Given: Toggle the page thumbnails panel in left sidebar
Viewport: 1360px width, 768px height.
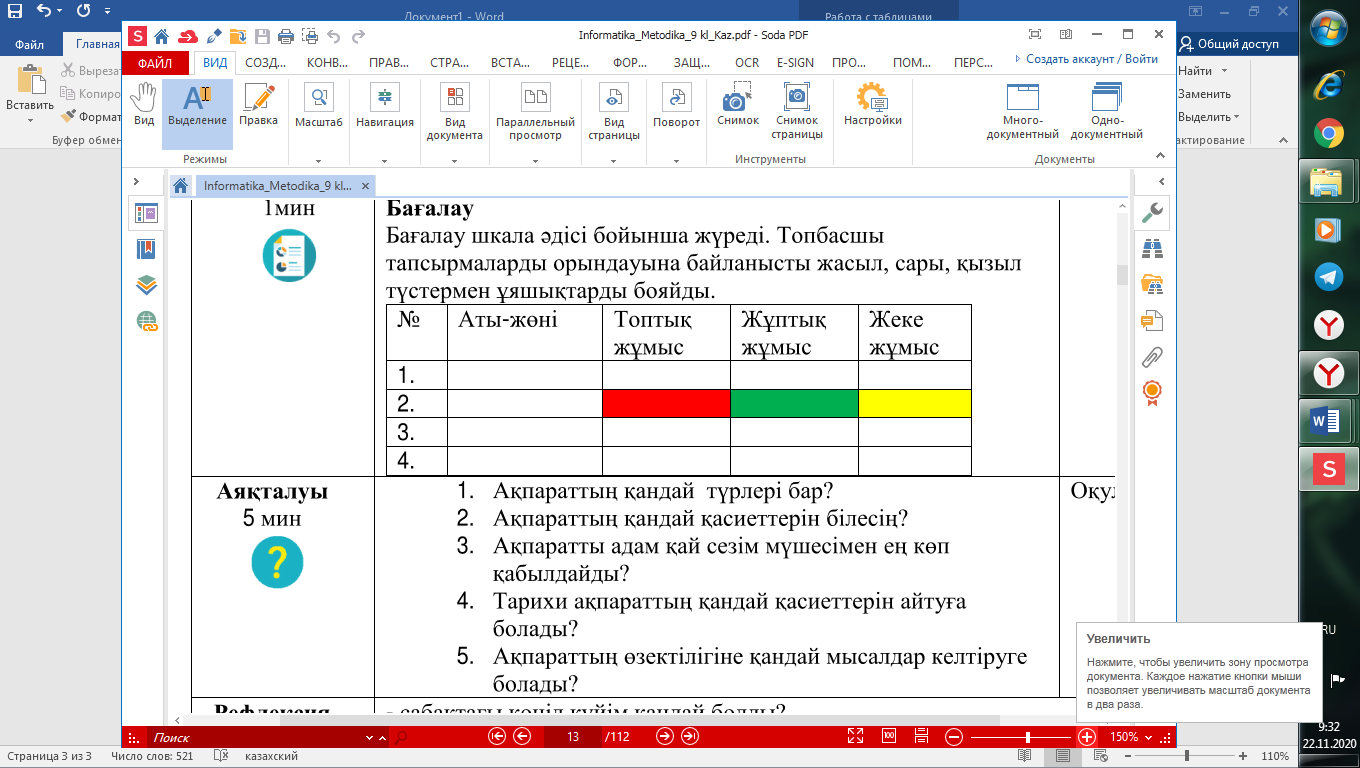Looking at the screenshot, I should (147, 213).
